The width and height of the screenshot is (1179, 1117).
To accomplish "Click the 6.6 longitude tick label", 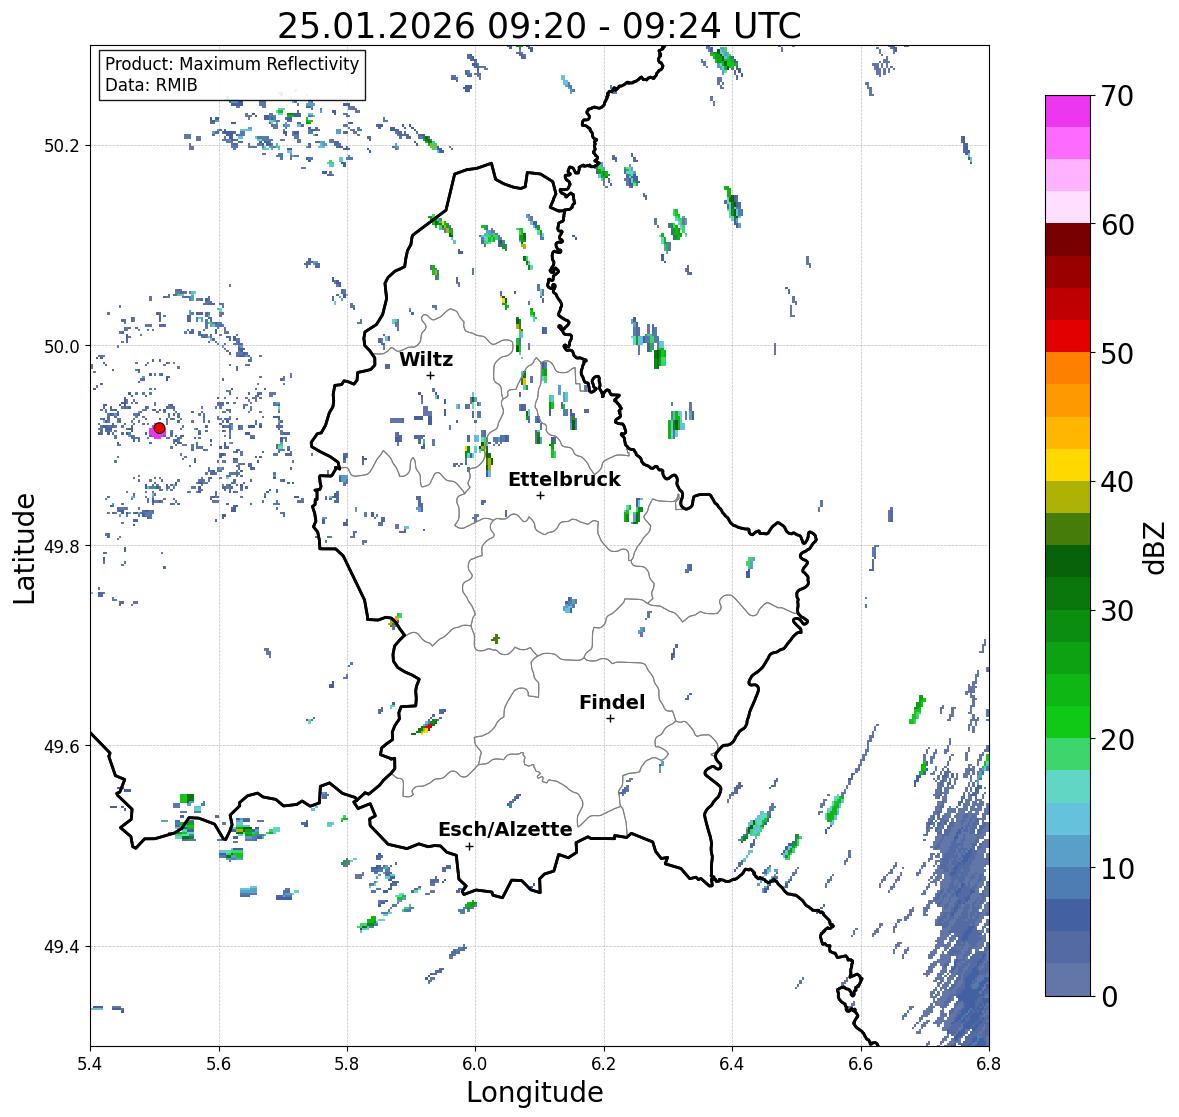I will pos(861,1064).
